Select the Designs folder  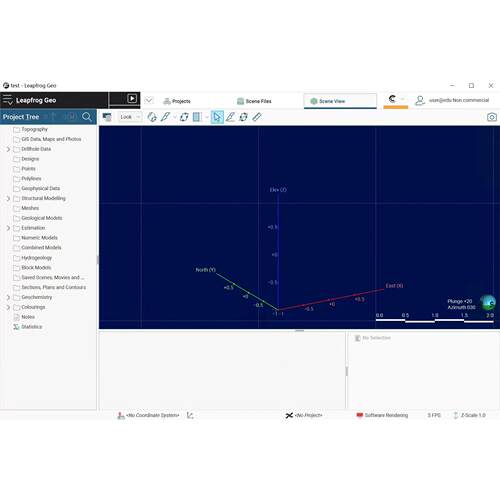tap(26, 159)
